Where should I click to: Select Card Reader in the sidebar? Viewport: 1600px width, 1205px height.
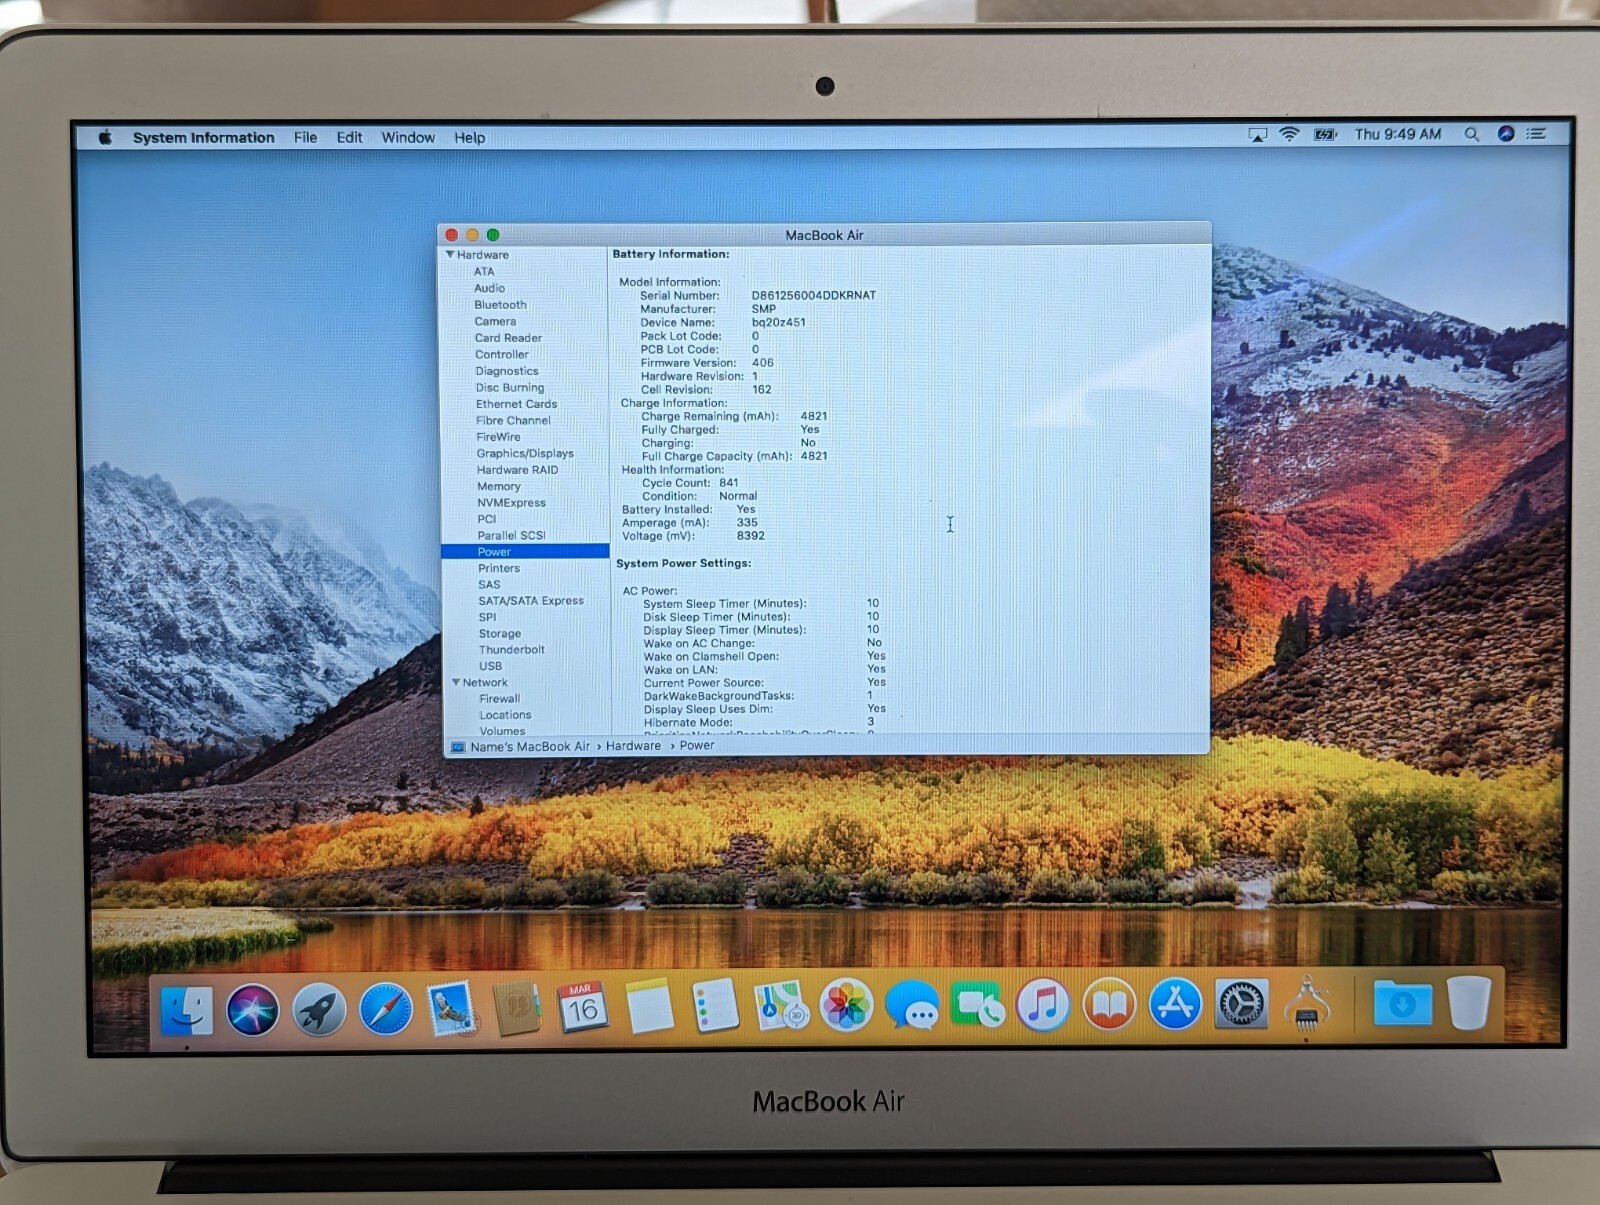click(508, 338)
